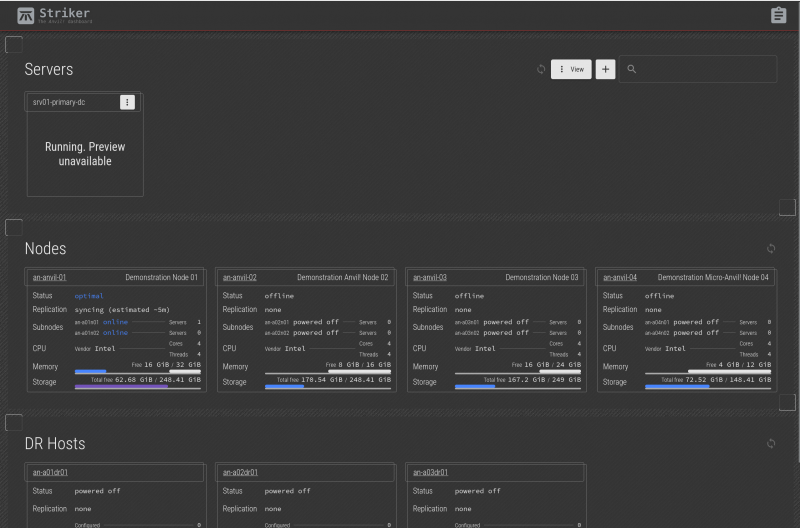Click 'syncing (estimated ~5m)' replication text
800x528 pixels.
122,310
